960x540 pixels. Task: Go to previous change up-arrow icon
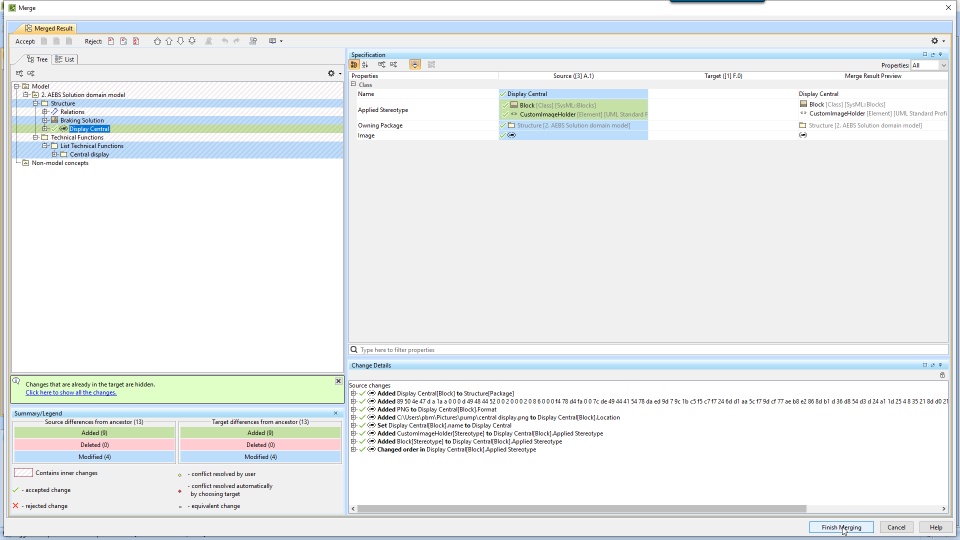169,41
